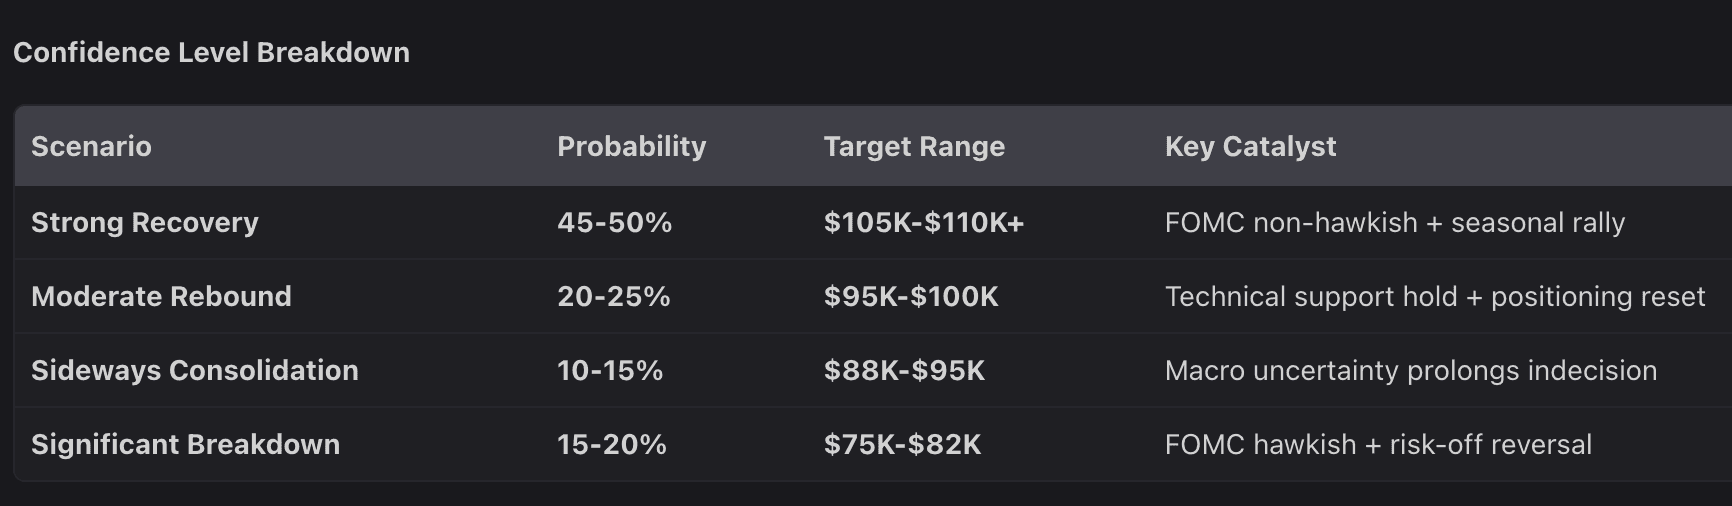Select the $105K-$110K+ target range
The image size is (1732, 506).
[x=923, y=223]
